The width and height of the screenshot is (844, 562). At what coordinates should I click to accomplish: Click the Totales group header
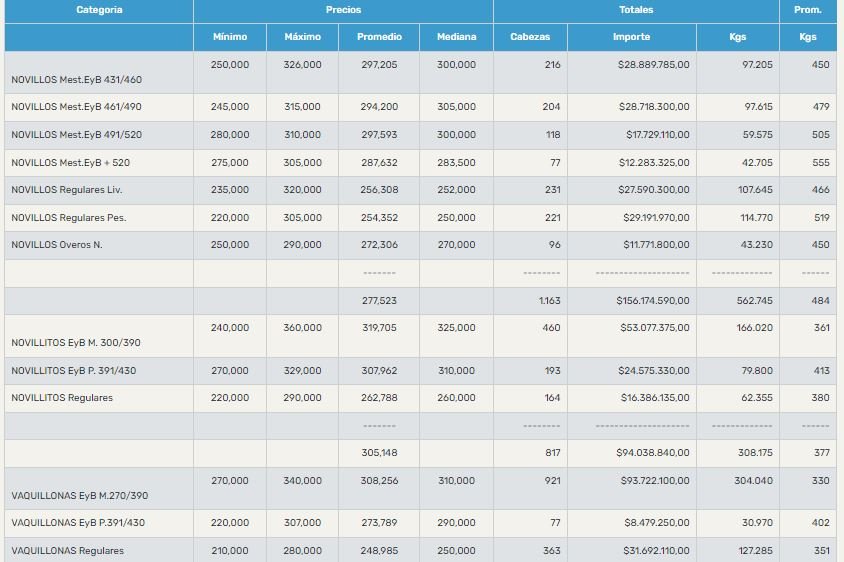(636, 10)
